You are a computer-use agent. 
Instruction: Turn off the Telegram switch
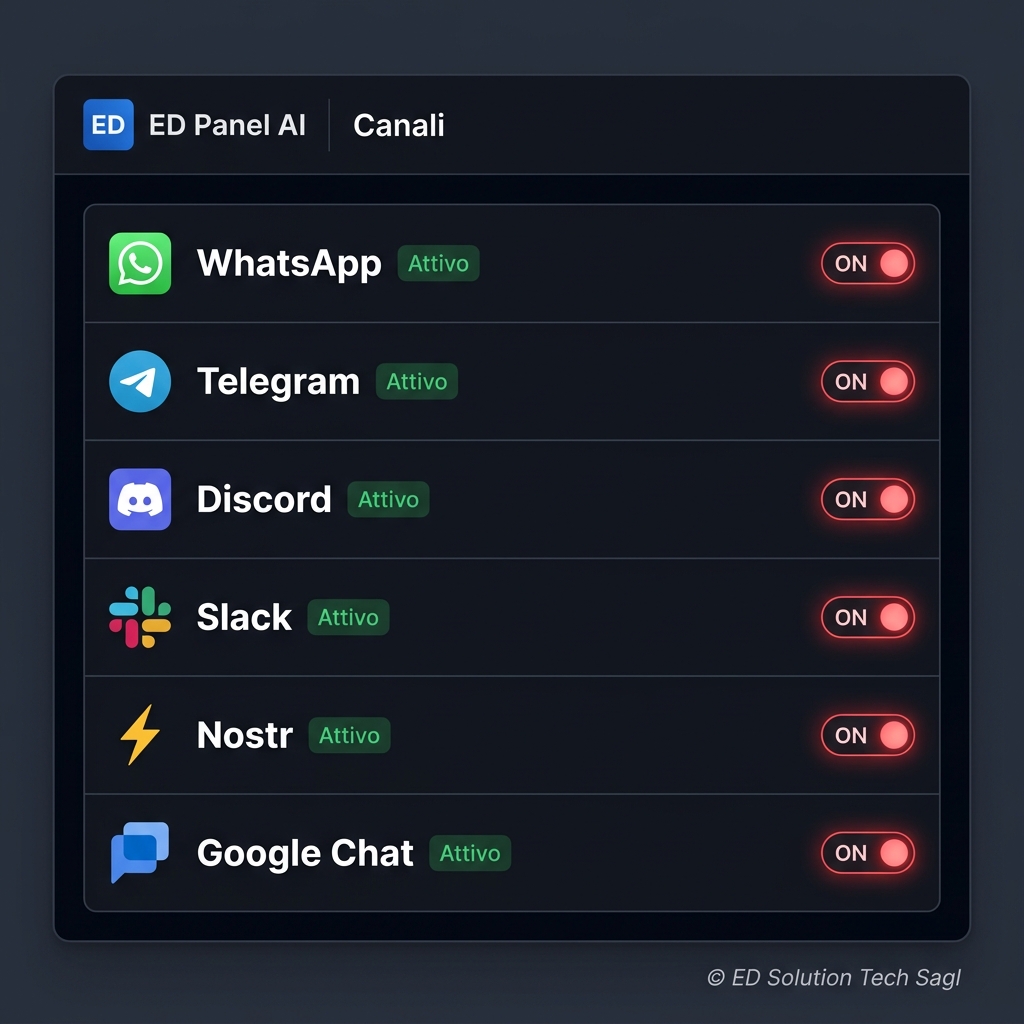[x=868, y=381]
